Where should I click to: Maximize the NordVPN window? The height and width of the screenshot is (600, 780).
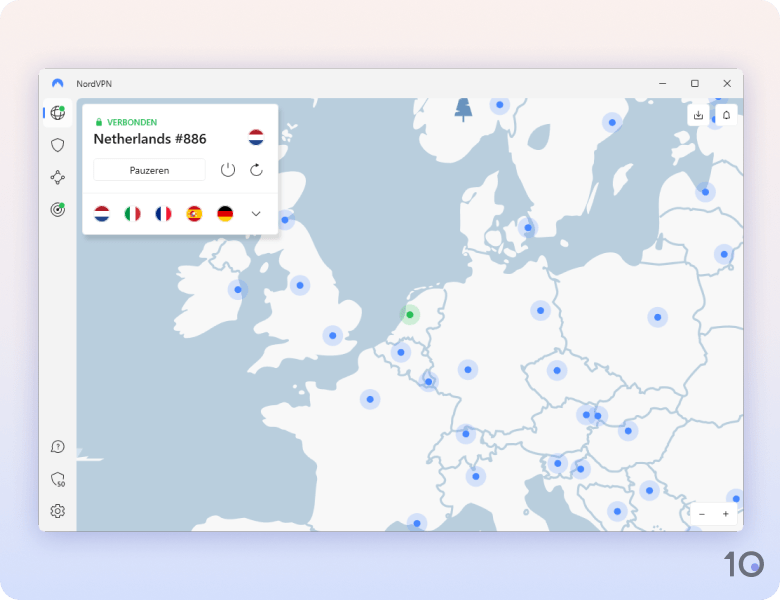695,84
